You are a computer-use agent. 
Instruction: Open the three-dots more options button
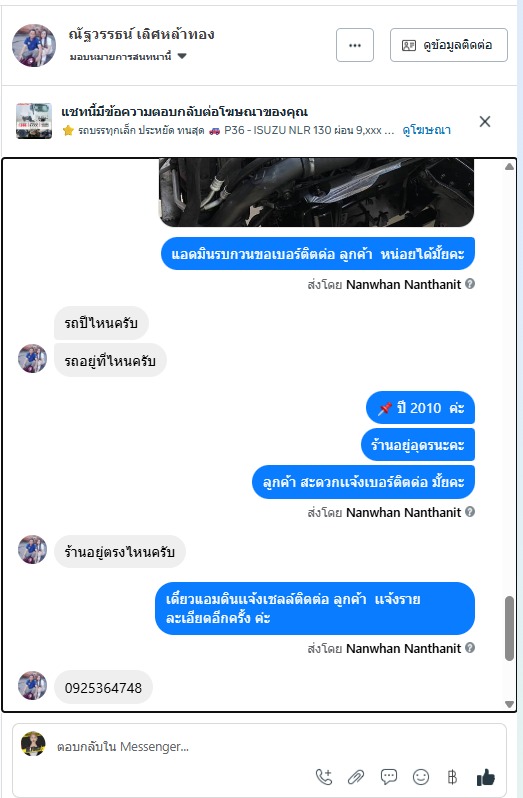[x=355, y=45]
